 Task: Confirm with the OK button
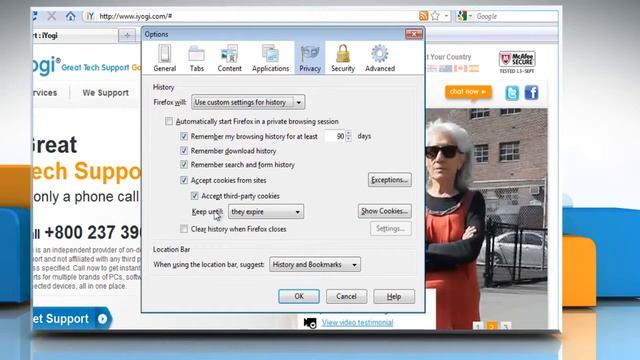coord(299,296)
